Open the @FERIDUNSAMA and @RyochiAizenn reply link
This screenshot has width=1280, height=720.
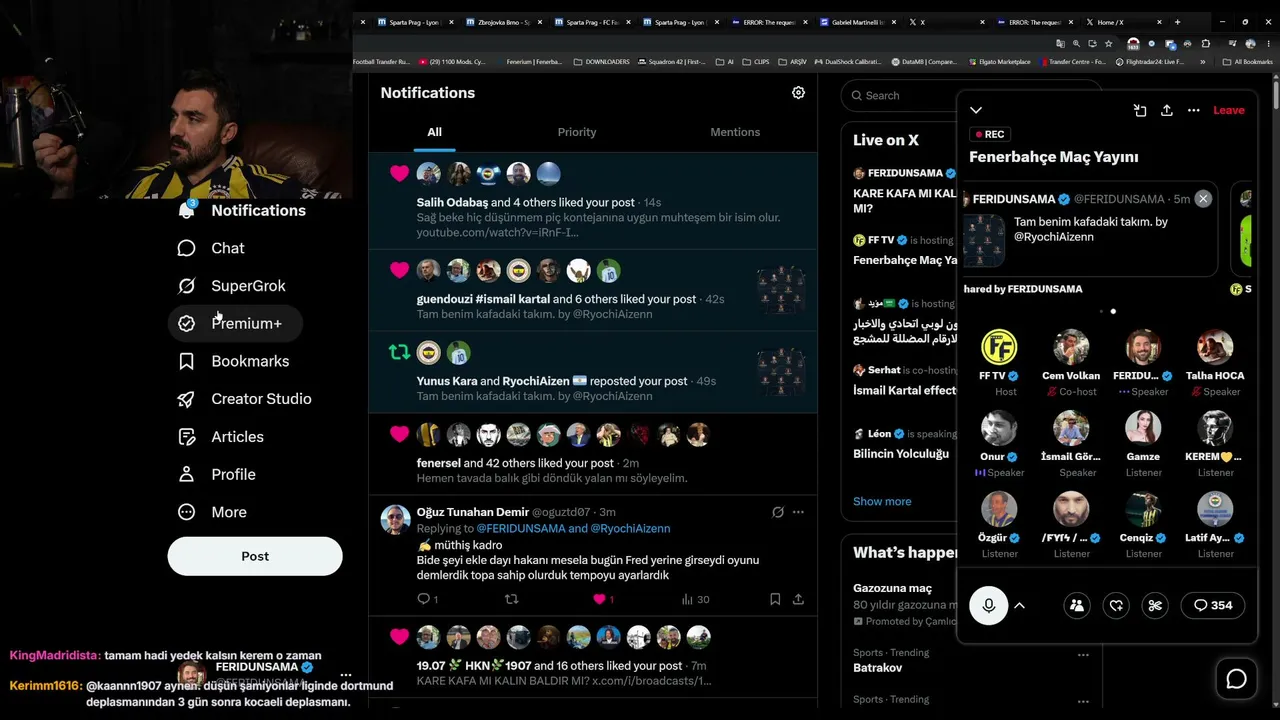(573, 528)
